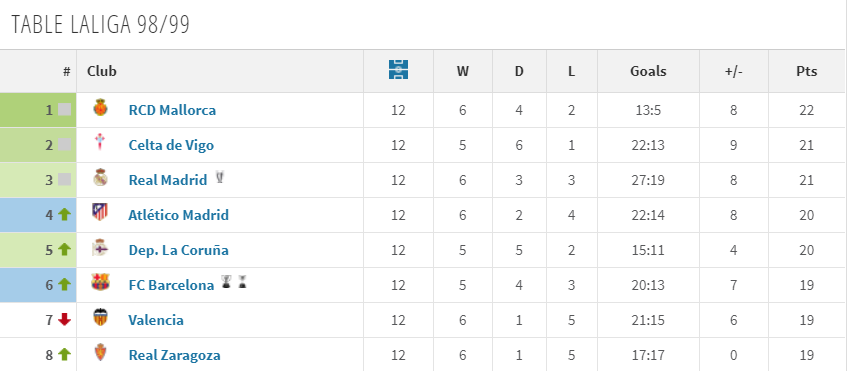Open the RCD Mallorca club link
Screen dimensions: 847x371
tap(172, 110)
